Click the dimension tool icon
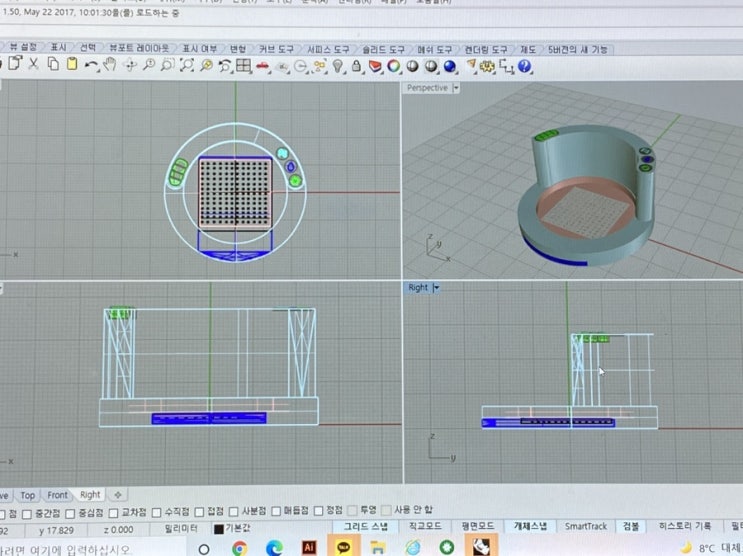The width and height of the screenshot is (743, 556). point(507,66)
